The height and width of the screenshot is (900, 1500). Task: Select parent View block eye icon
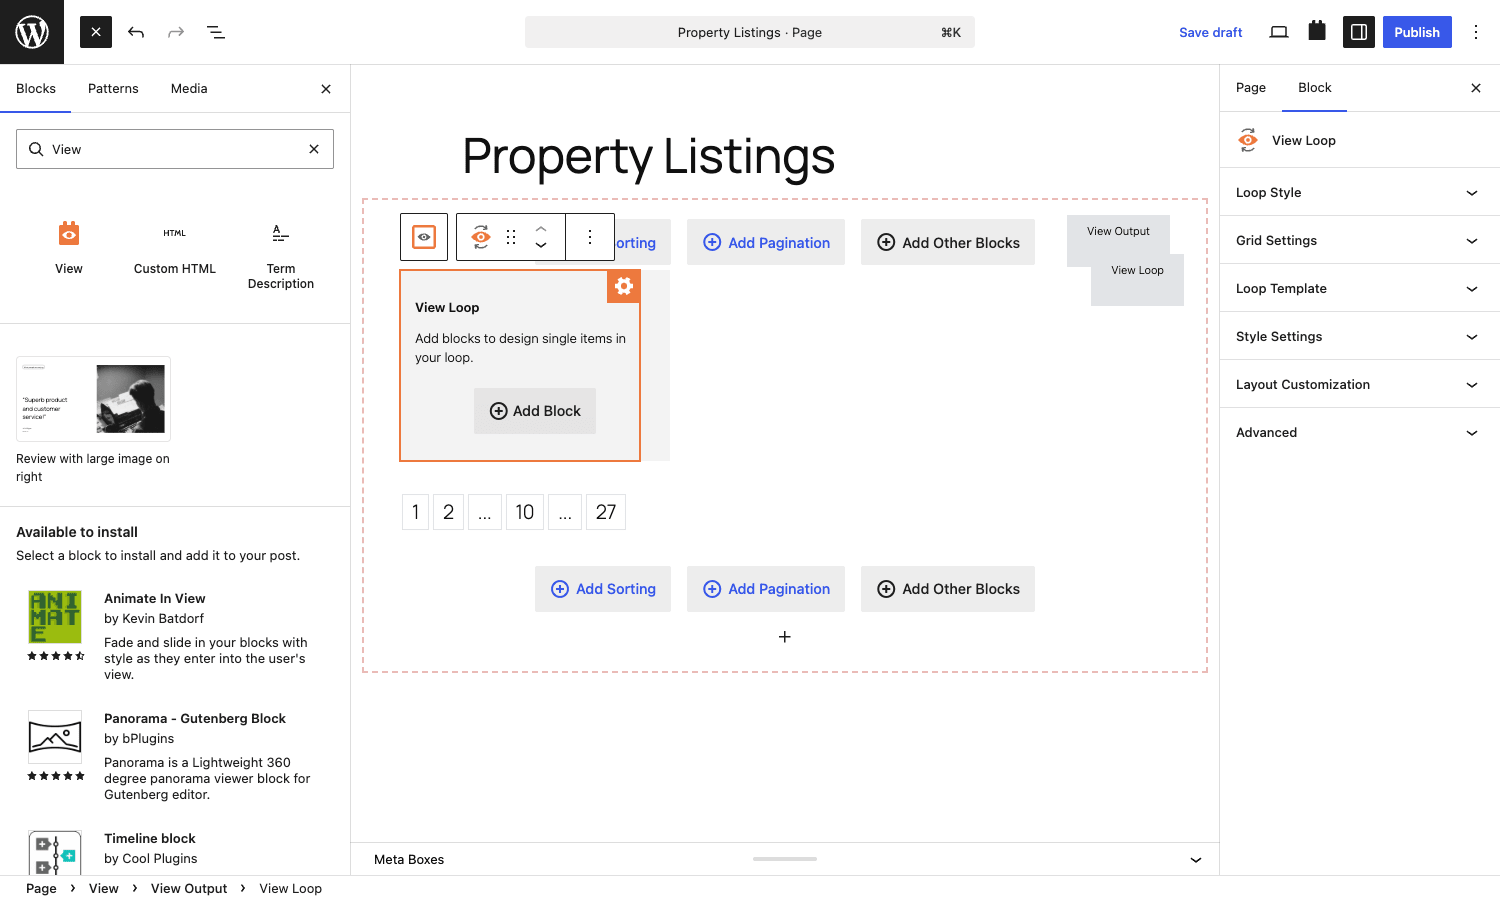(424, 237)
